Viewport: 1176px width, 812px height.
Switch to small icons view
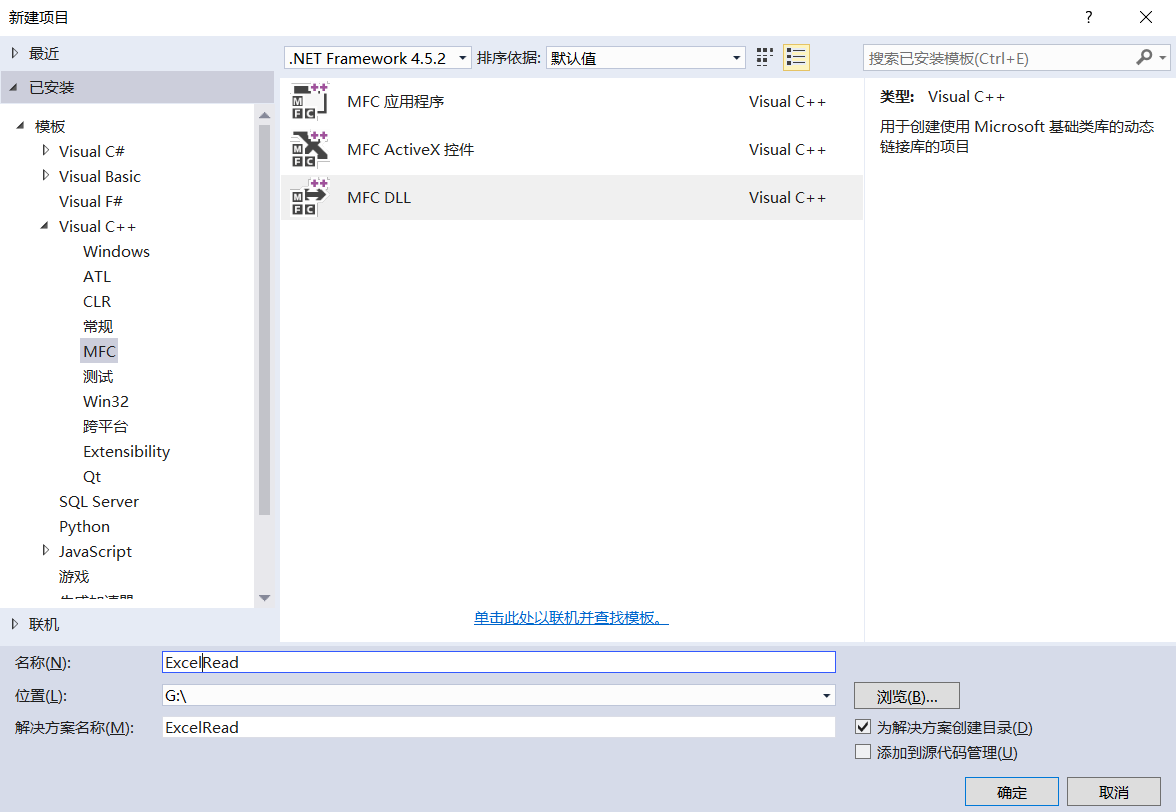point(764,58)
